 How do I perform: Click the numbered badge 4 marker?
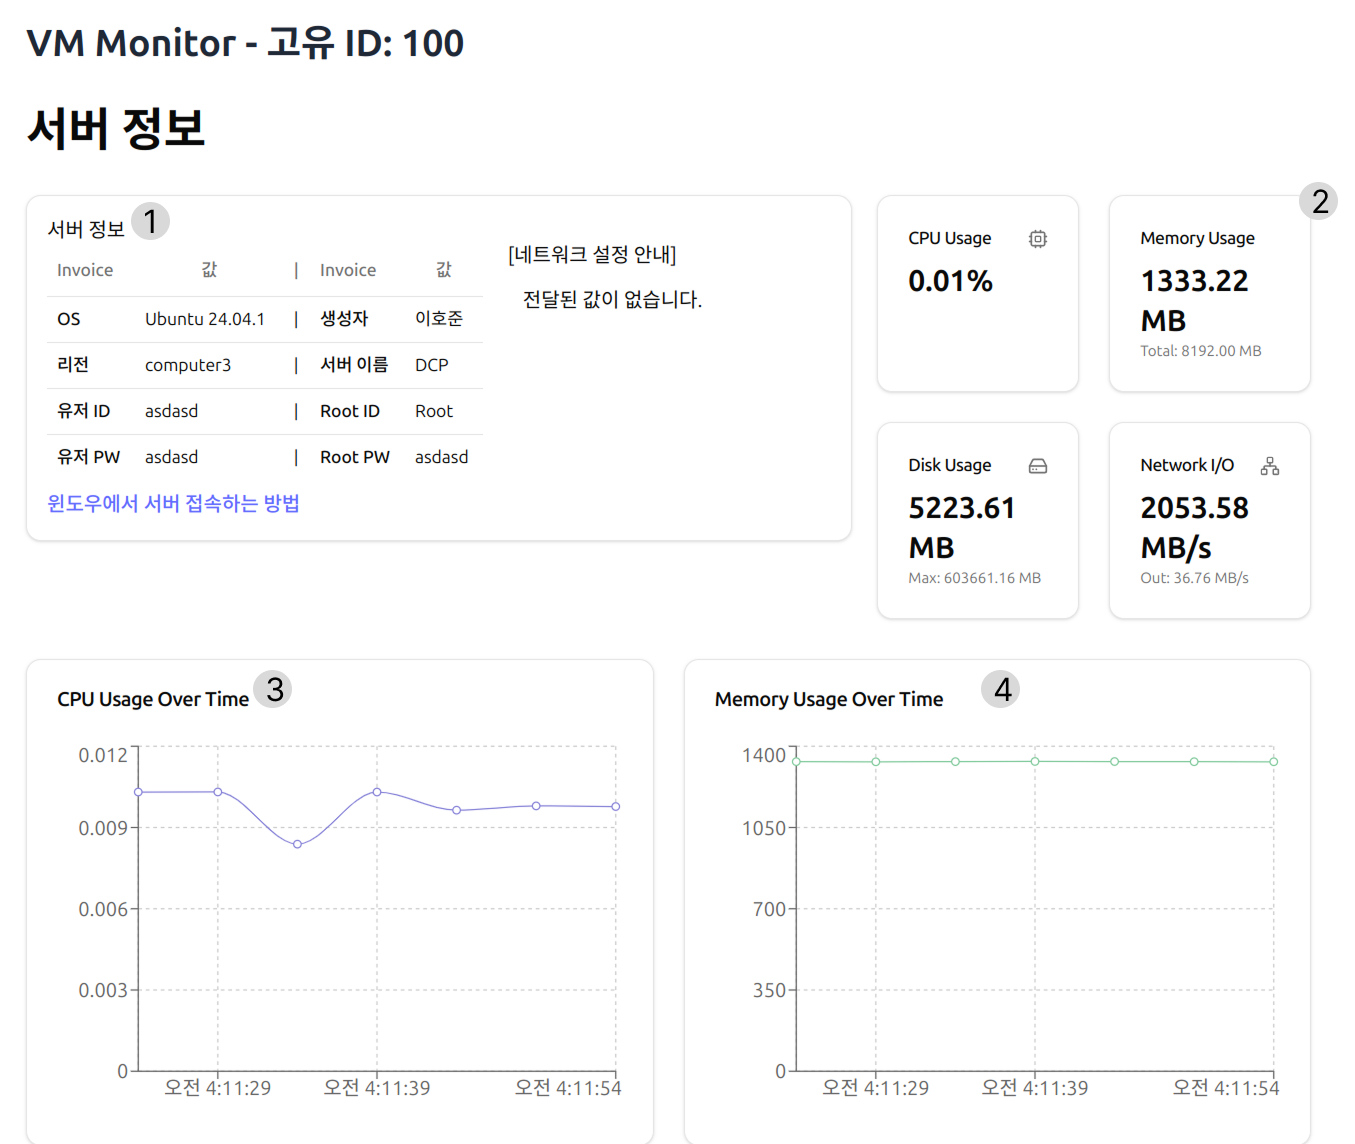pos(1001,689)
